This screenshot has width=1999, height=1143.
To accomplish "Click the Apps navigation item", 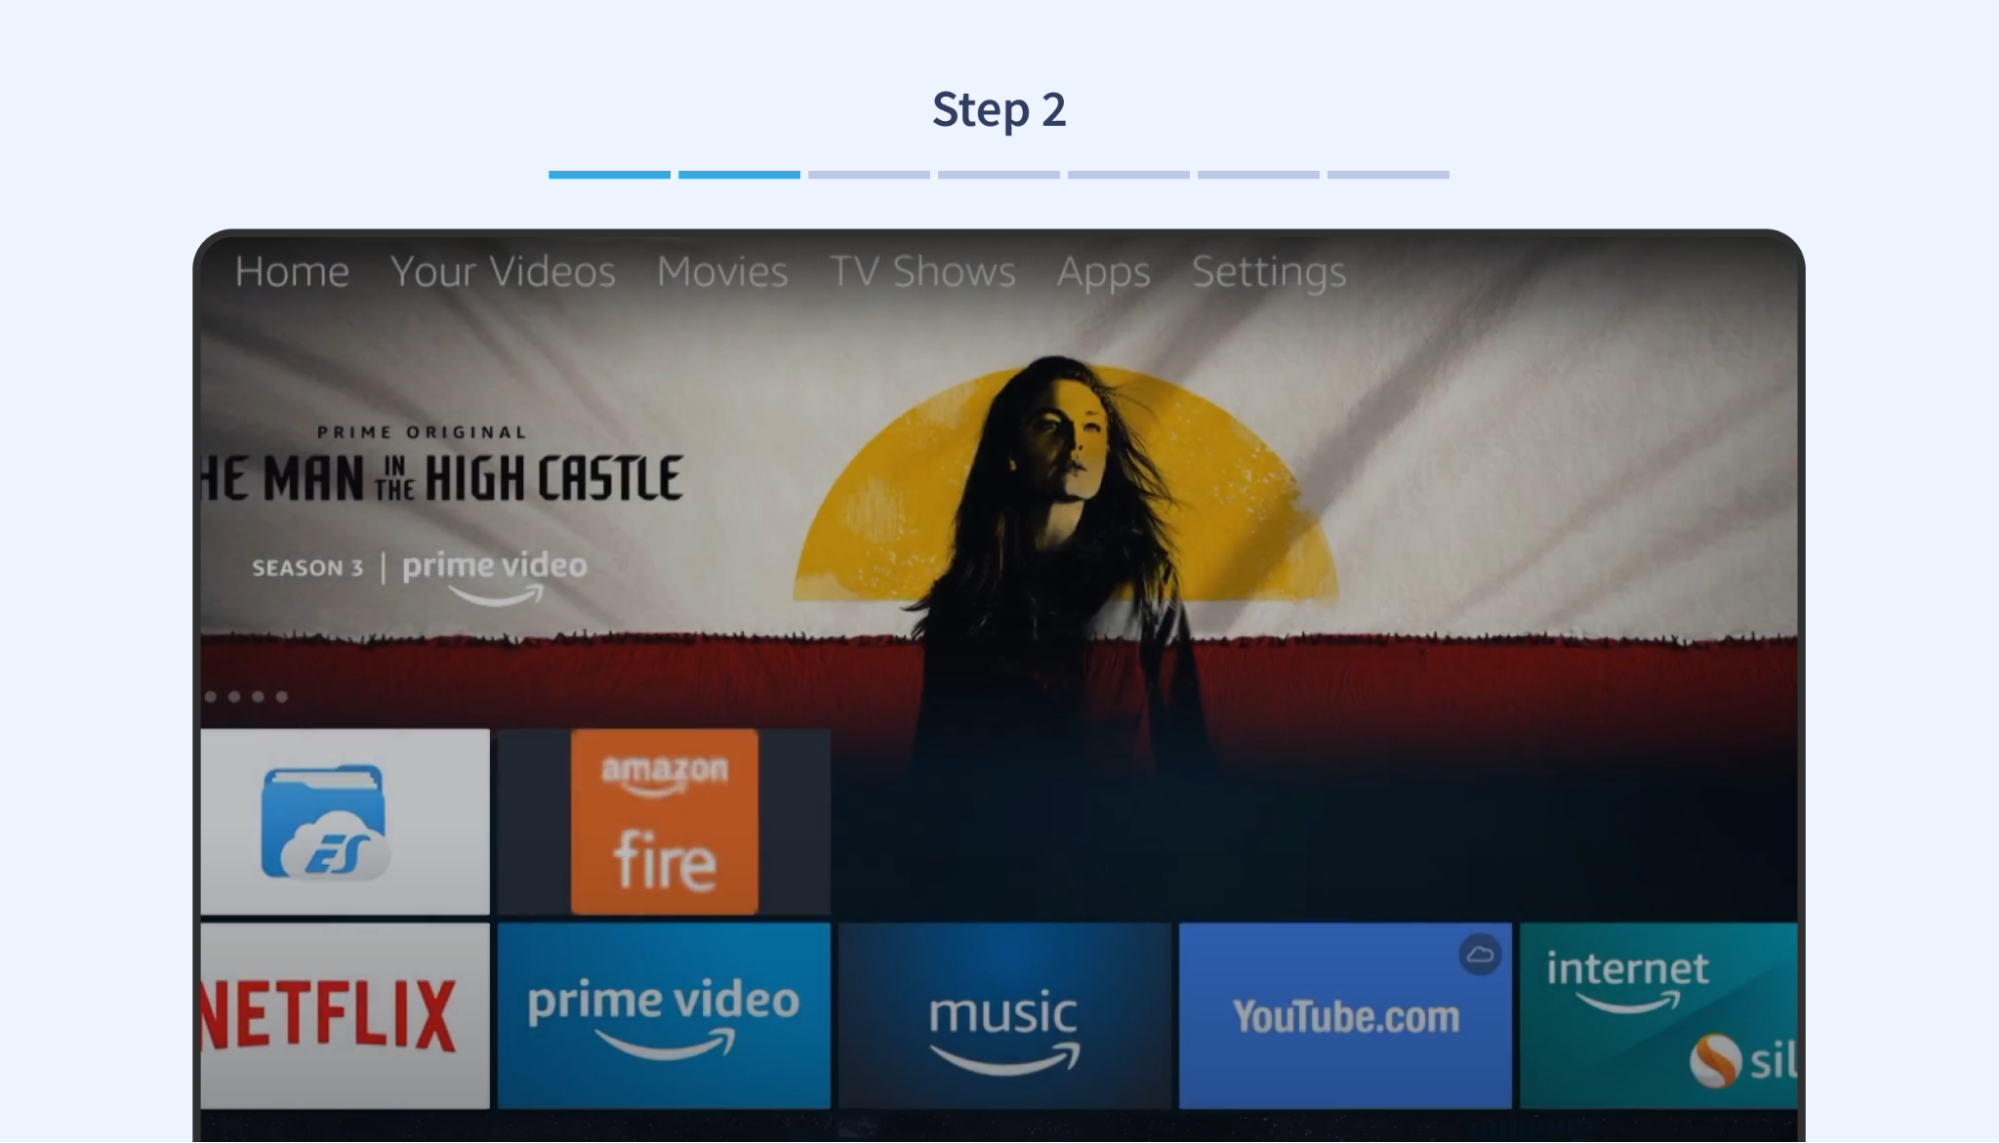I will click(1104, 269).
